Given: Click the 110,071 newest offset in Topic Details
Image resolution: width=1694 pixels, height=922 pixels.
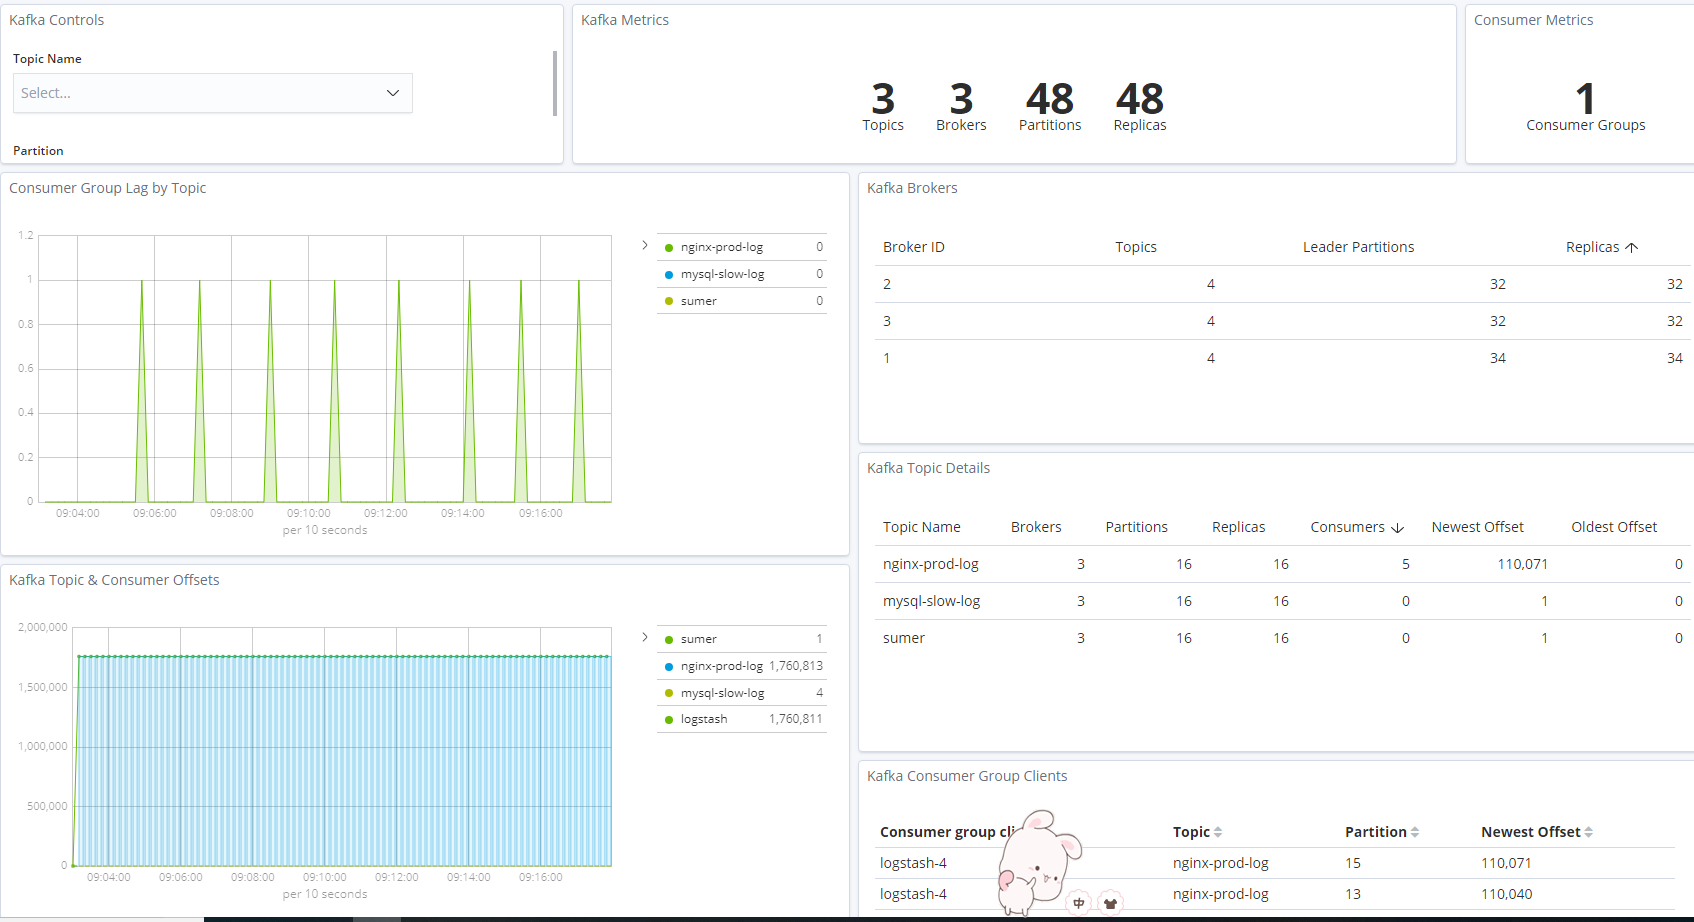Looking at the screenshot, I should pyautogui.click(x=1522, y=564).
